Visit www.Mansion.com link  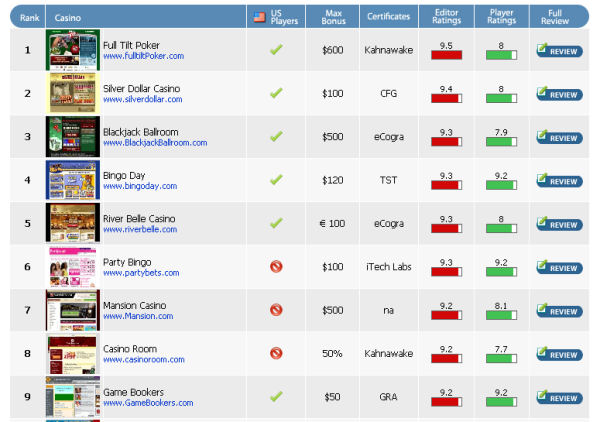click(x=138, y=316)
